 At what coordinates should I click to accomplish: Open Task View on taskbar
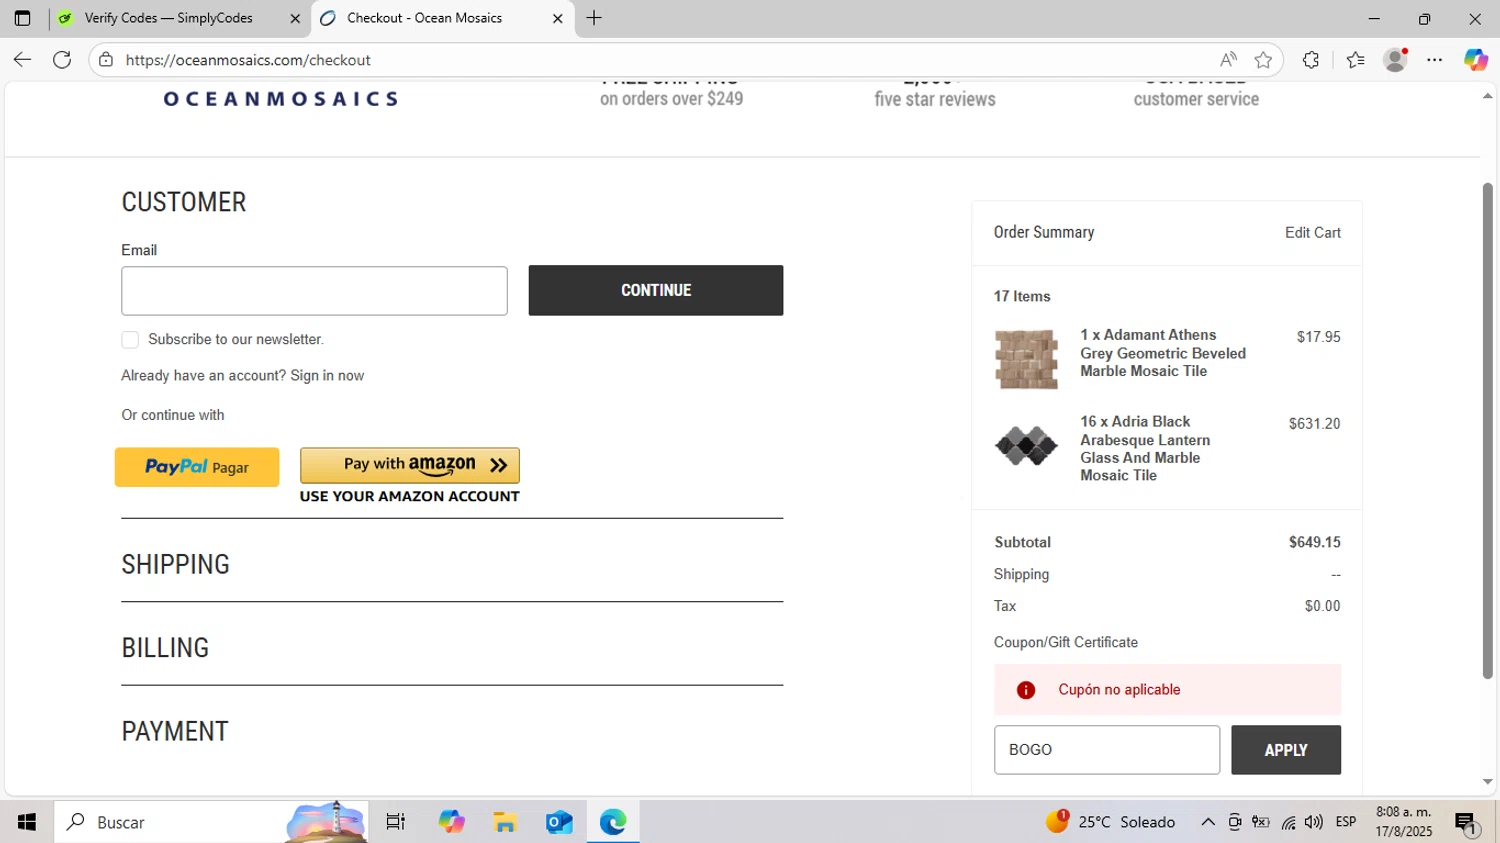[396, 822]
